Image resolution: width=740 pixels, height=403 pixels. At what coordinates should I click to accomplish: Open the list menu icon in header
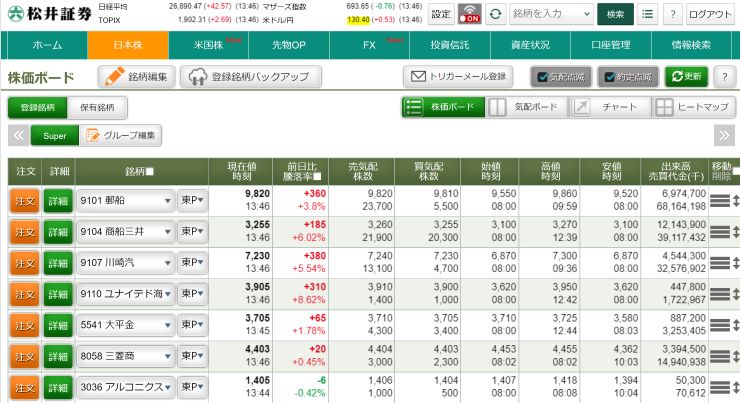pyautogui.click(x=648, y=14)
